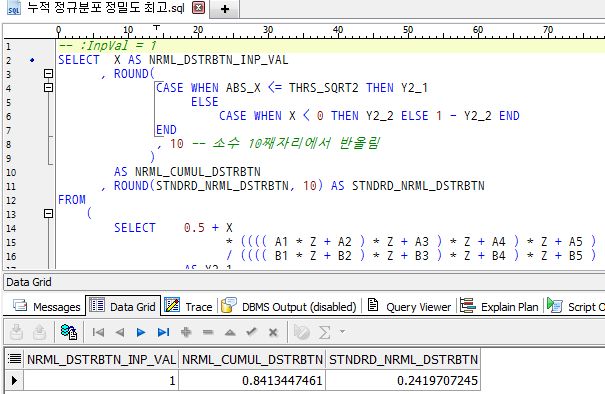
Task: Click the edit record triangle icon
Action: point(230,332)
